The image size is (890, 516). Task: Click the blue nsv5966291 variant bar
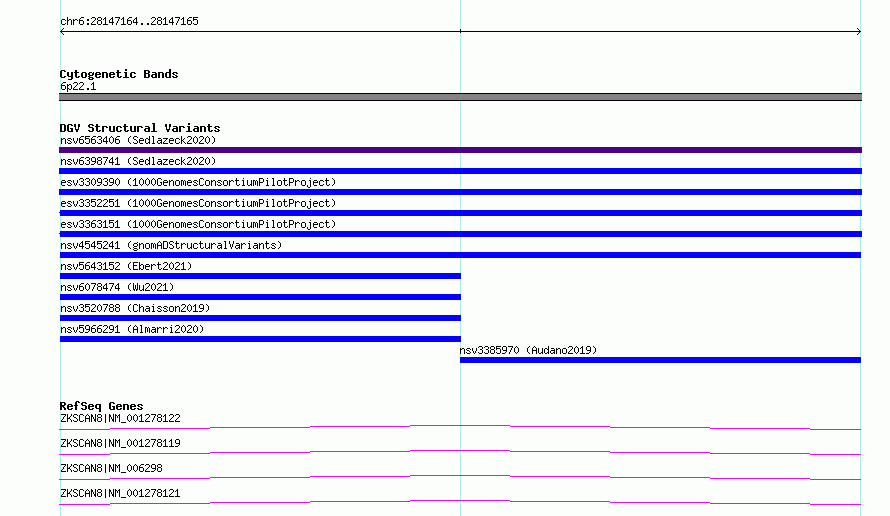pyautogui.click(x=260, y=339)
